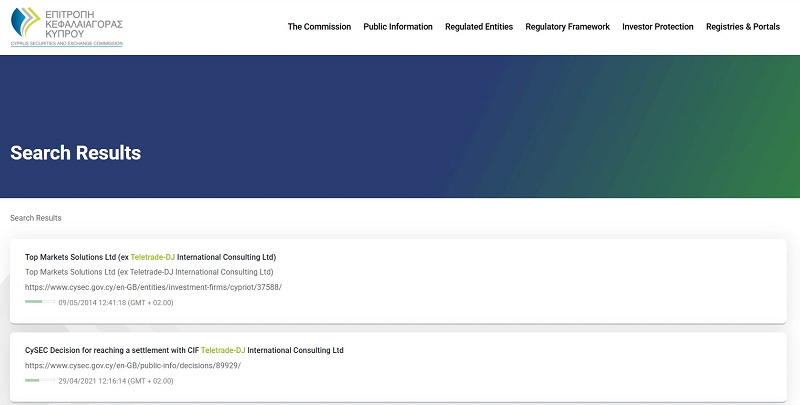Open the Regulatory Framework menu

[567, 27]
